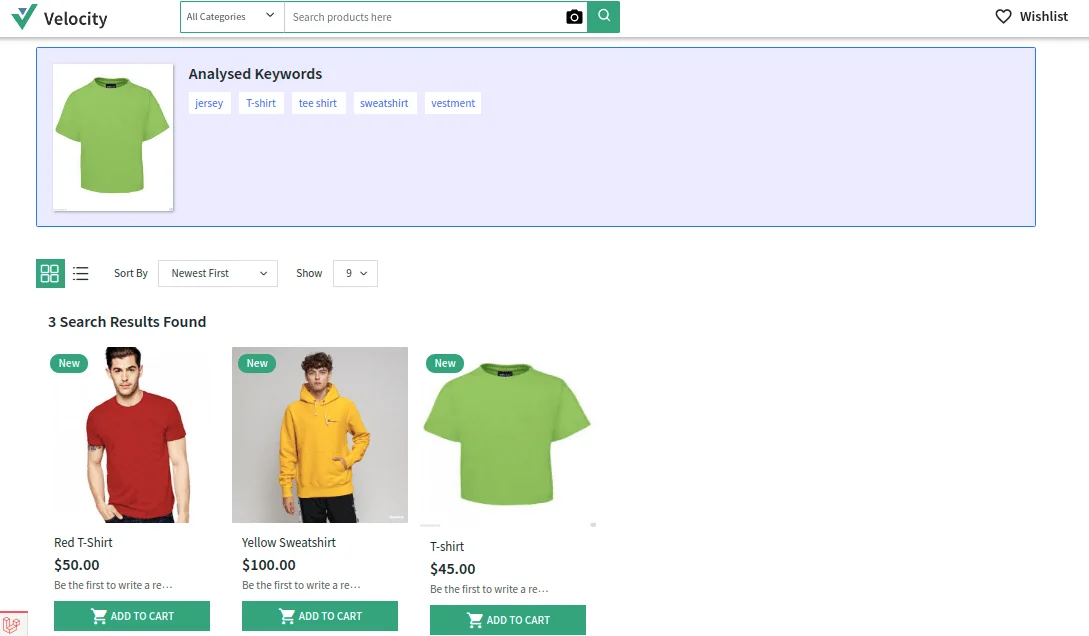
Task: Focus the Search products here field
Action: 424,17
